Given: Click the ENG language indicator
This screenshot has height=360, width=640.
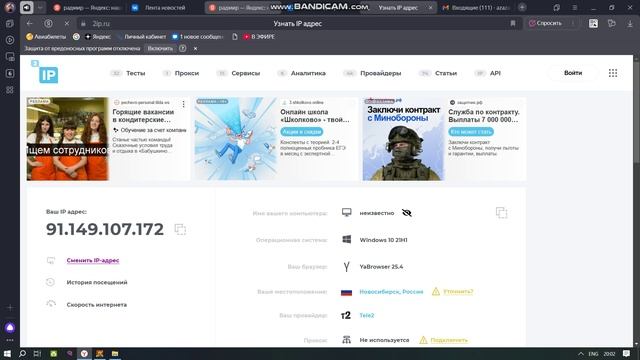Looking at the screenshot, I should (593, 353).
